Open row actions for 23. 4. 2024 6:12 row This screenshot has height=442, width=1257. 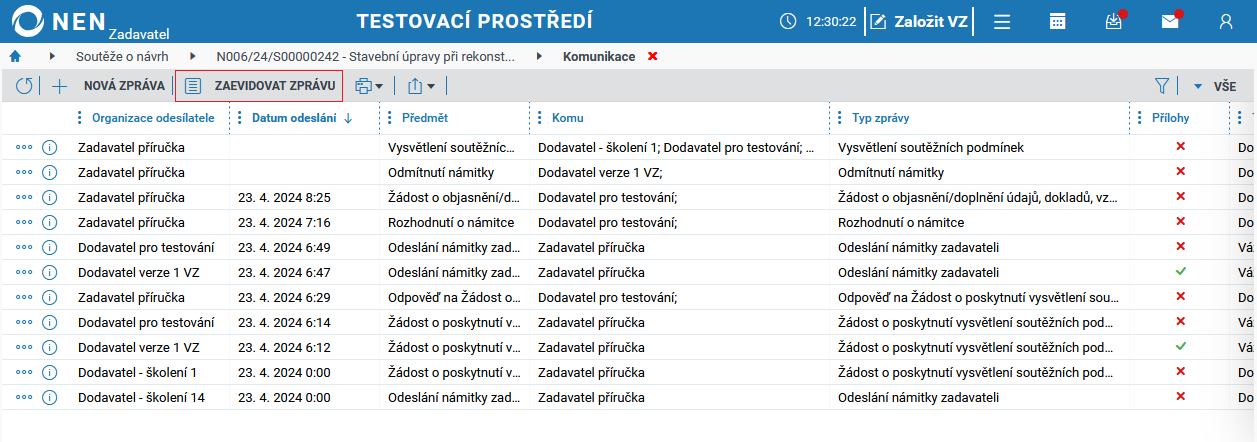click(24, 347)
